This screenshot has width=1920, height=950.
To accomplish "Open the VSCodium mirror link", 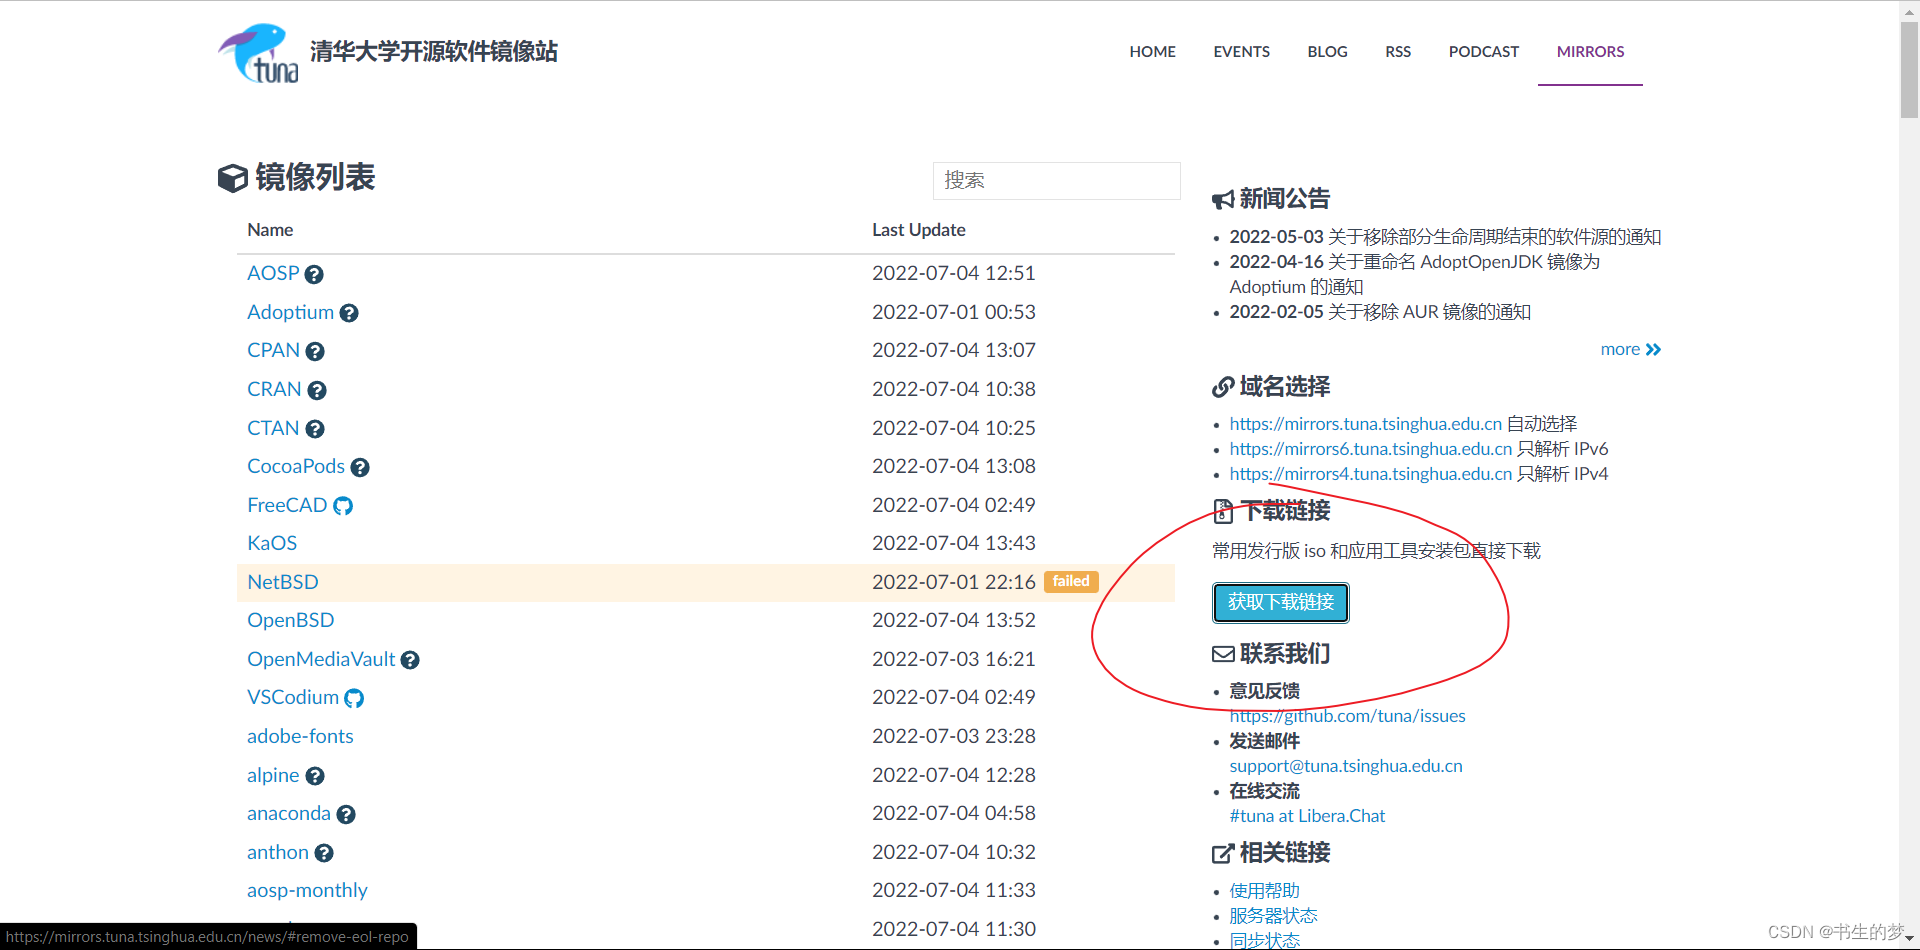I will 293,697.
